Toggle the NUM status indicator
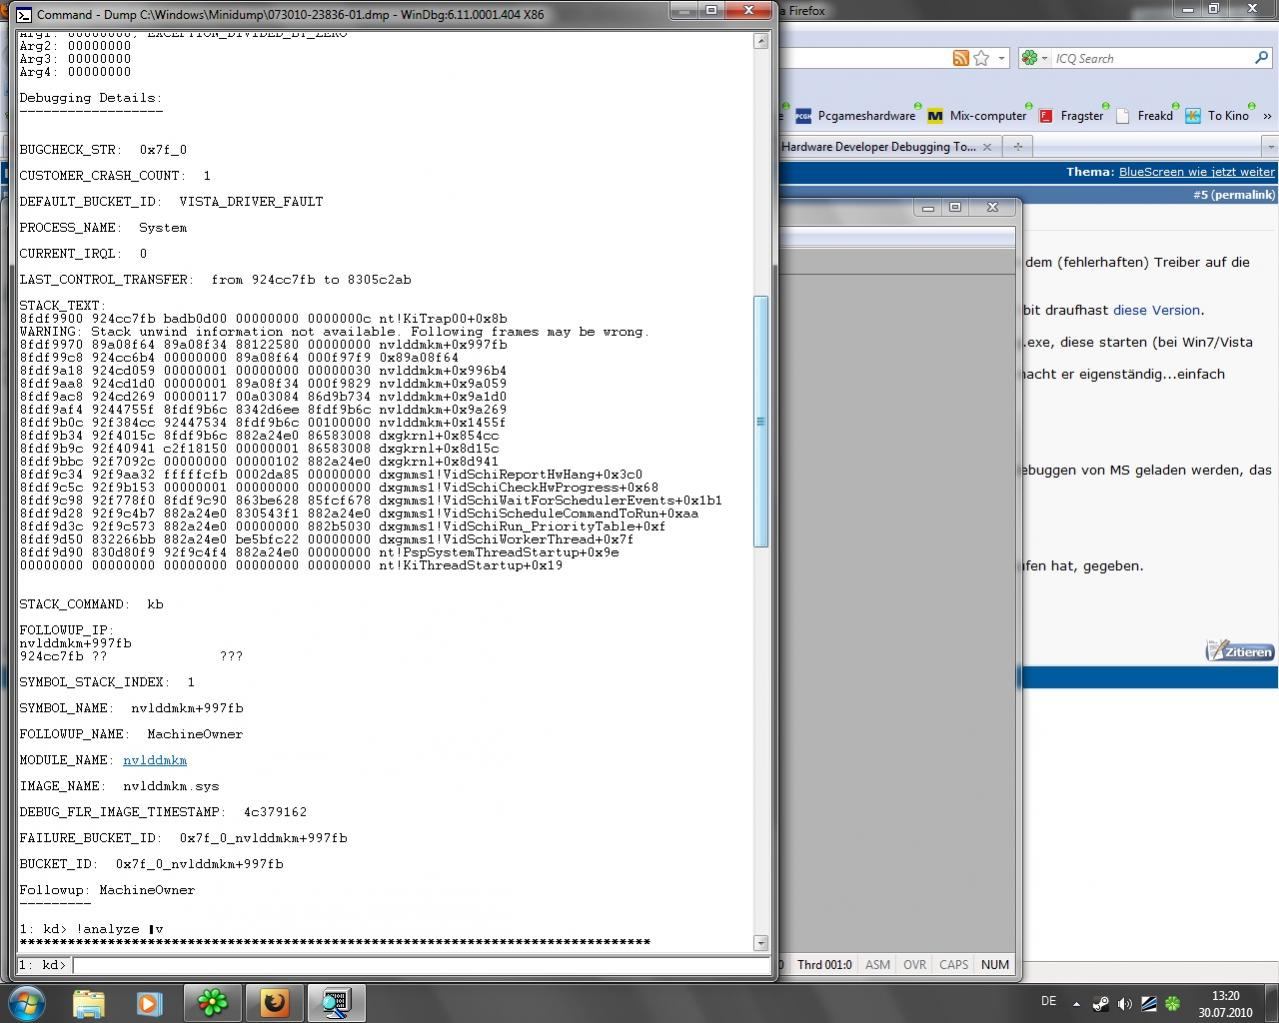1279x1023 pixels. [994, 964]
